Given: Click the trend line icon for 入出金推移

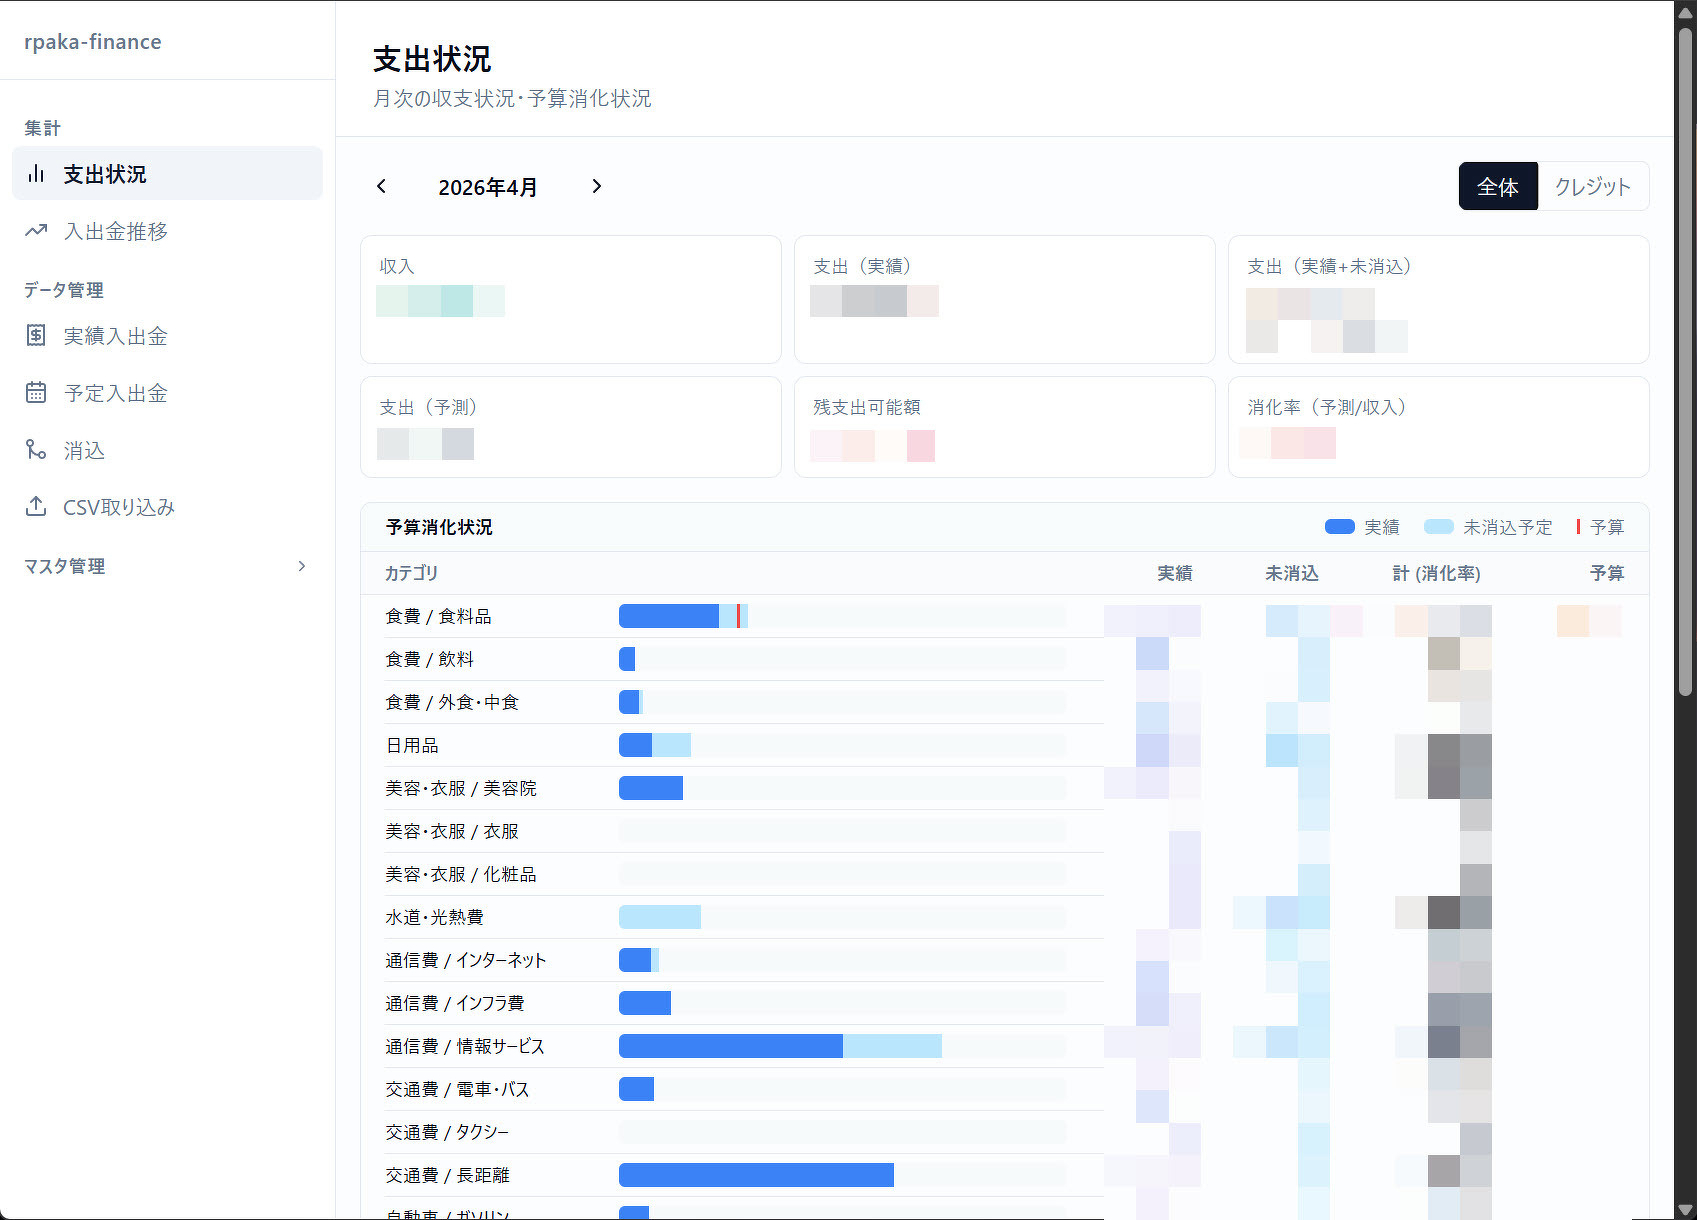Looking at the screenshot, I should coord(36,231).
